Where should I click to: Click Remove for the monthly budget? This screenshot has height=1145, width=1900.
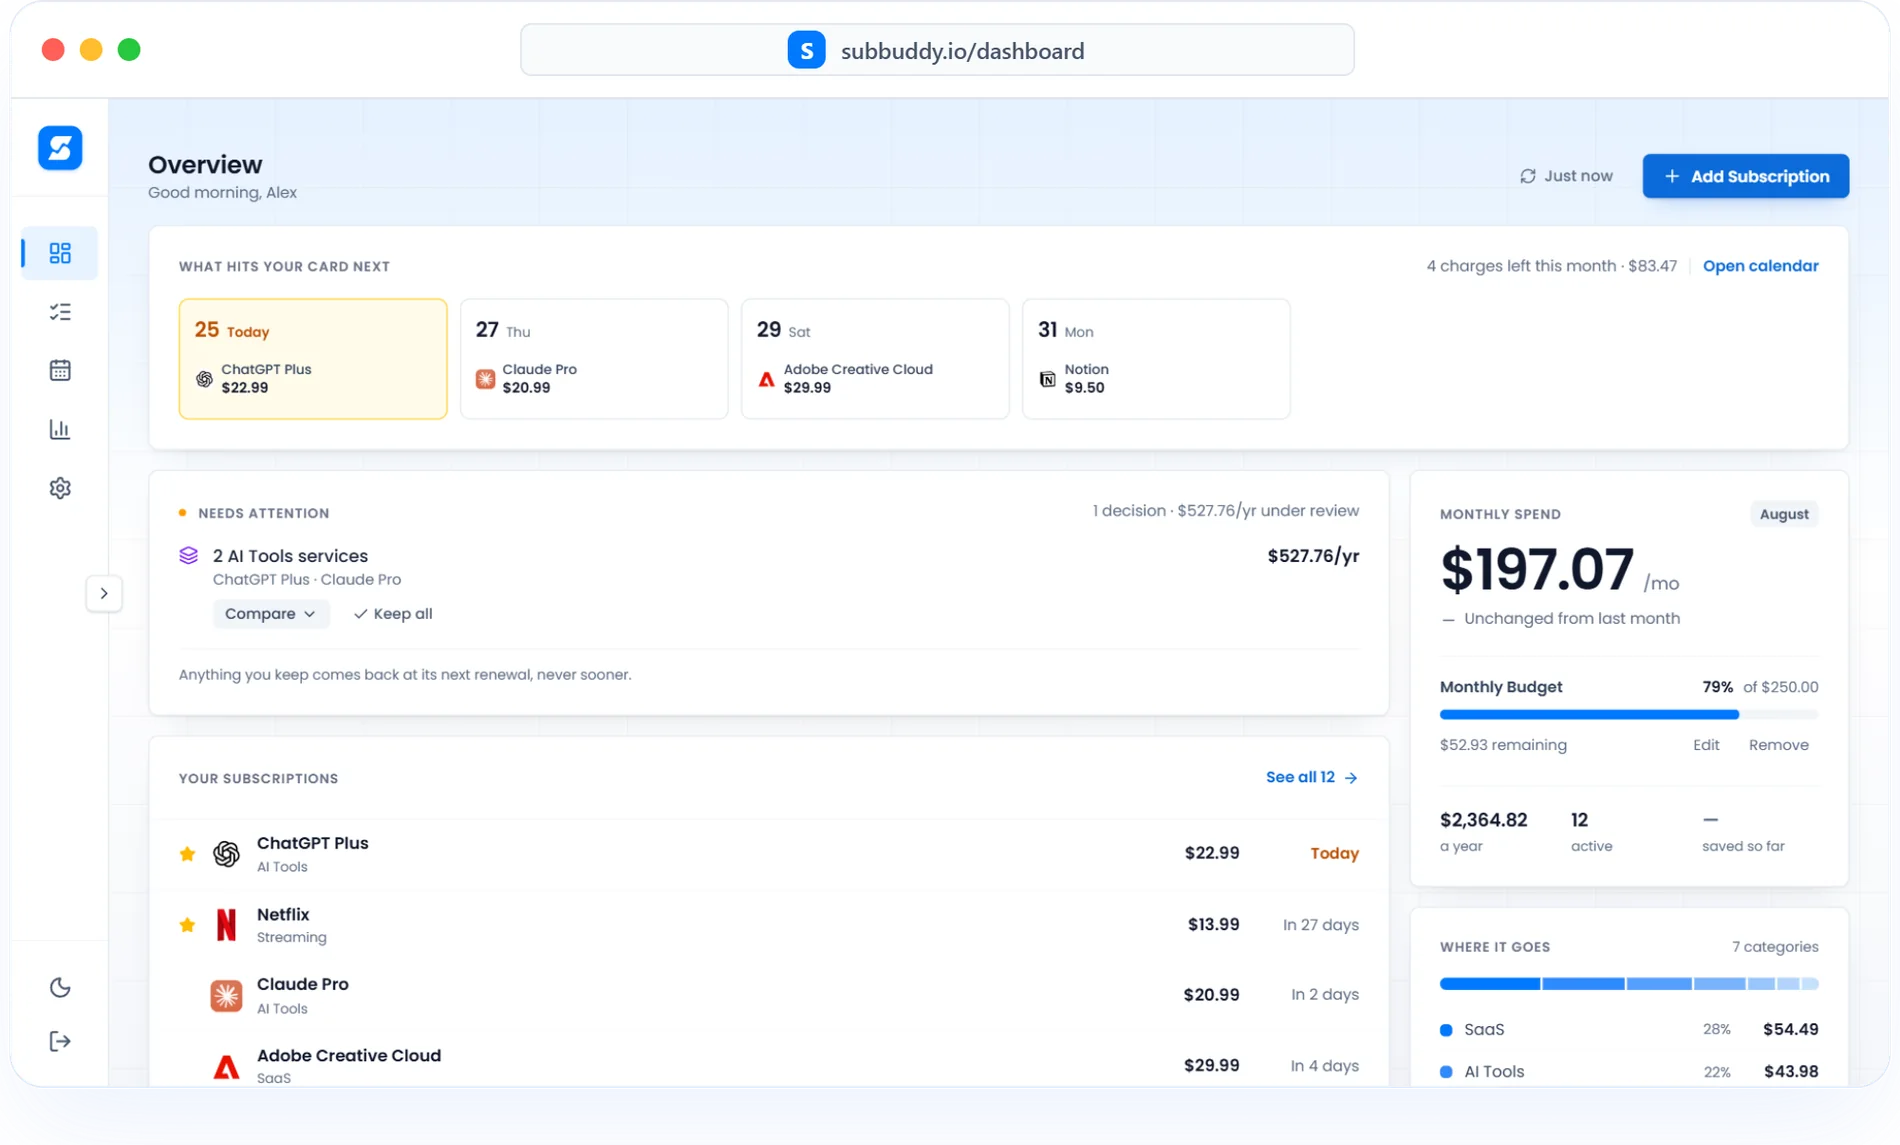[x=1778, y=745]
